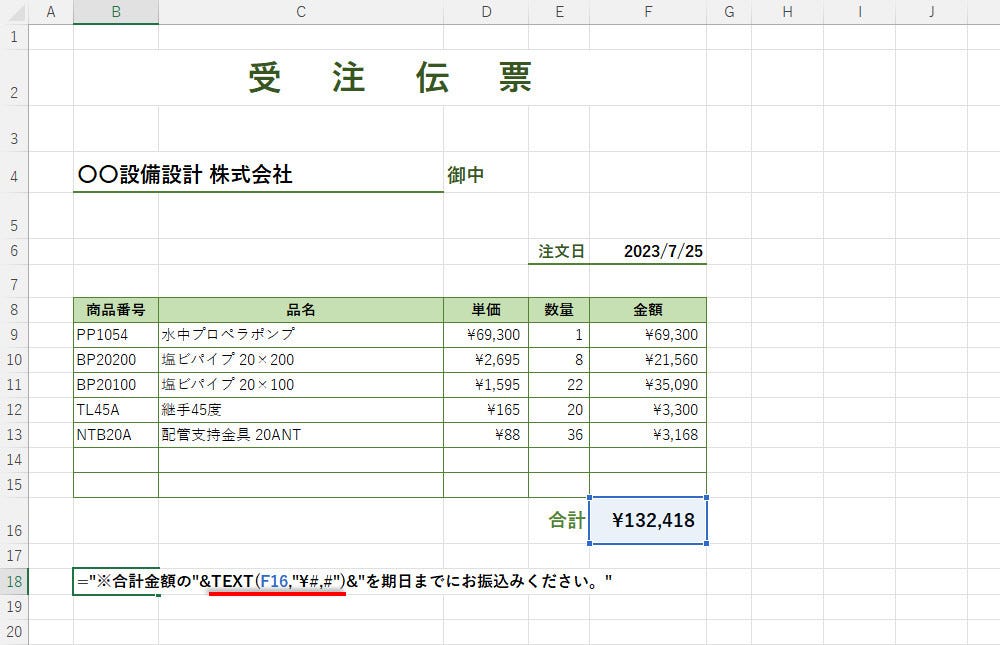Viewport: 1000px width, 645px height.
Task: Select row 1 header
Action: pos(14,37)
